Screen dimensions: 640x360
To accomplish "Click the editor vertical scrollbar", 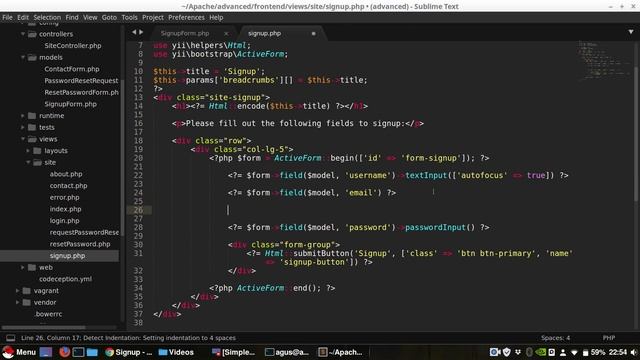I will coord(637,133).
